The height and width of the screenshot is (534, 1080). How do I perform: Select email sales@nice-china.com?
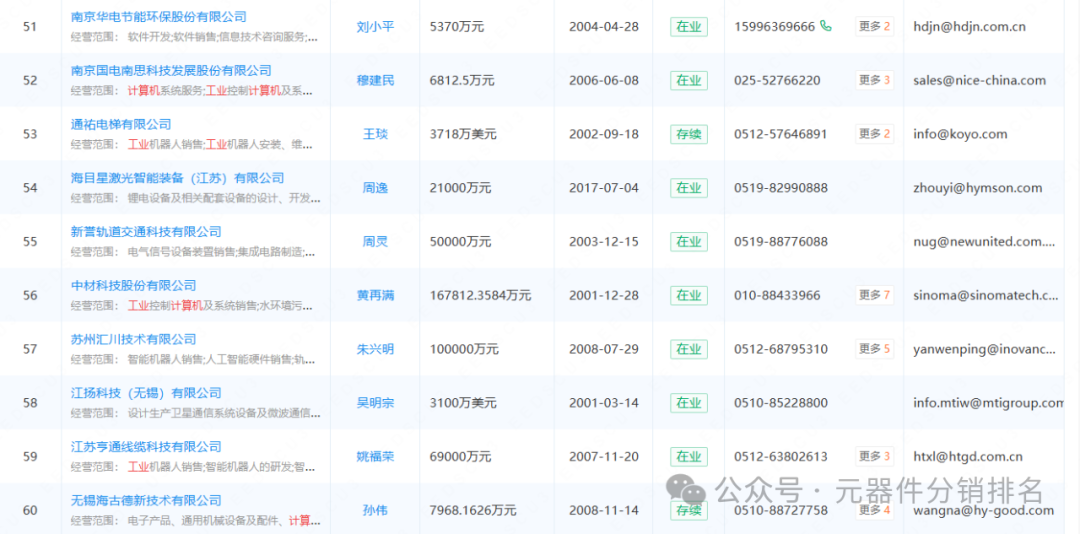(x=979, y=81)
